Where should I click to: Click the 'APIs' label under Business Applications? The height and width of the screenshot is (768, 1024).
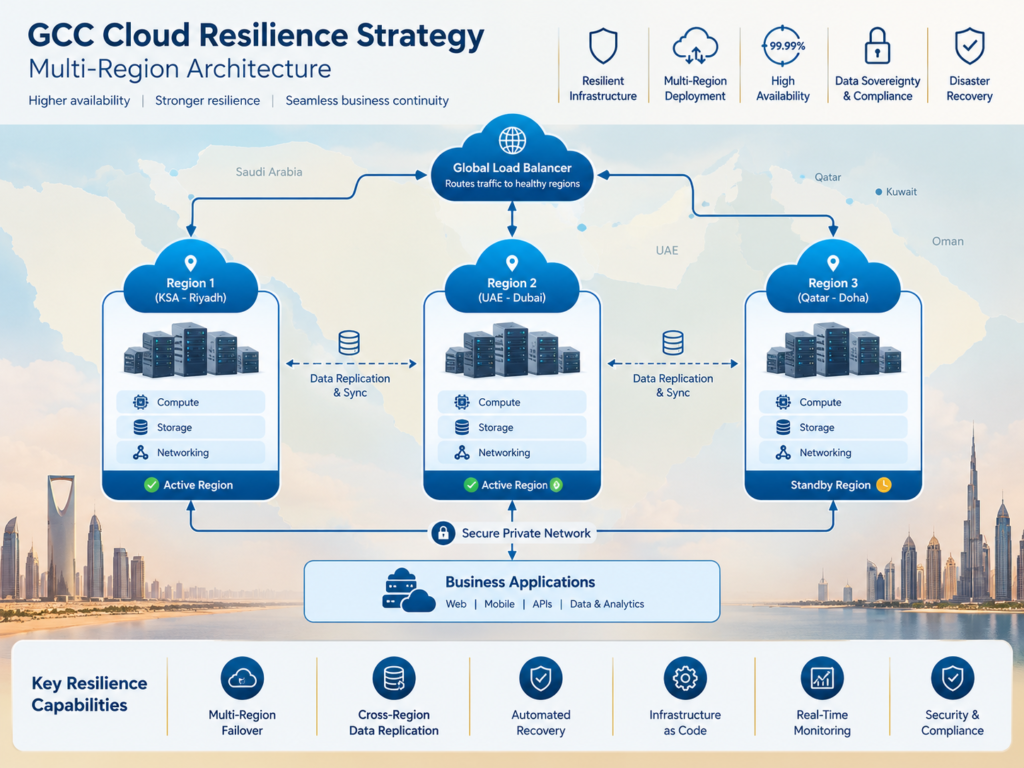coord(542,604)
